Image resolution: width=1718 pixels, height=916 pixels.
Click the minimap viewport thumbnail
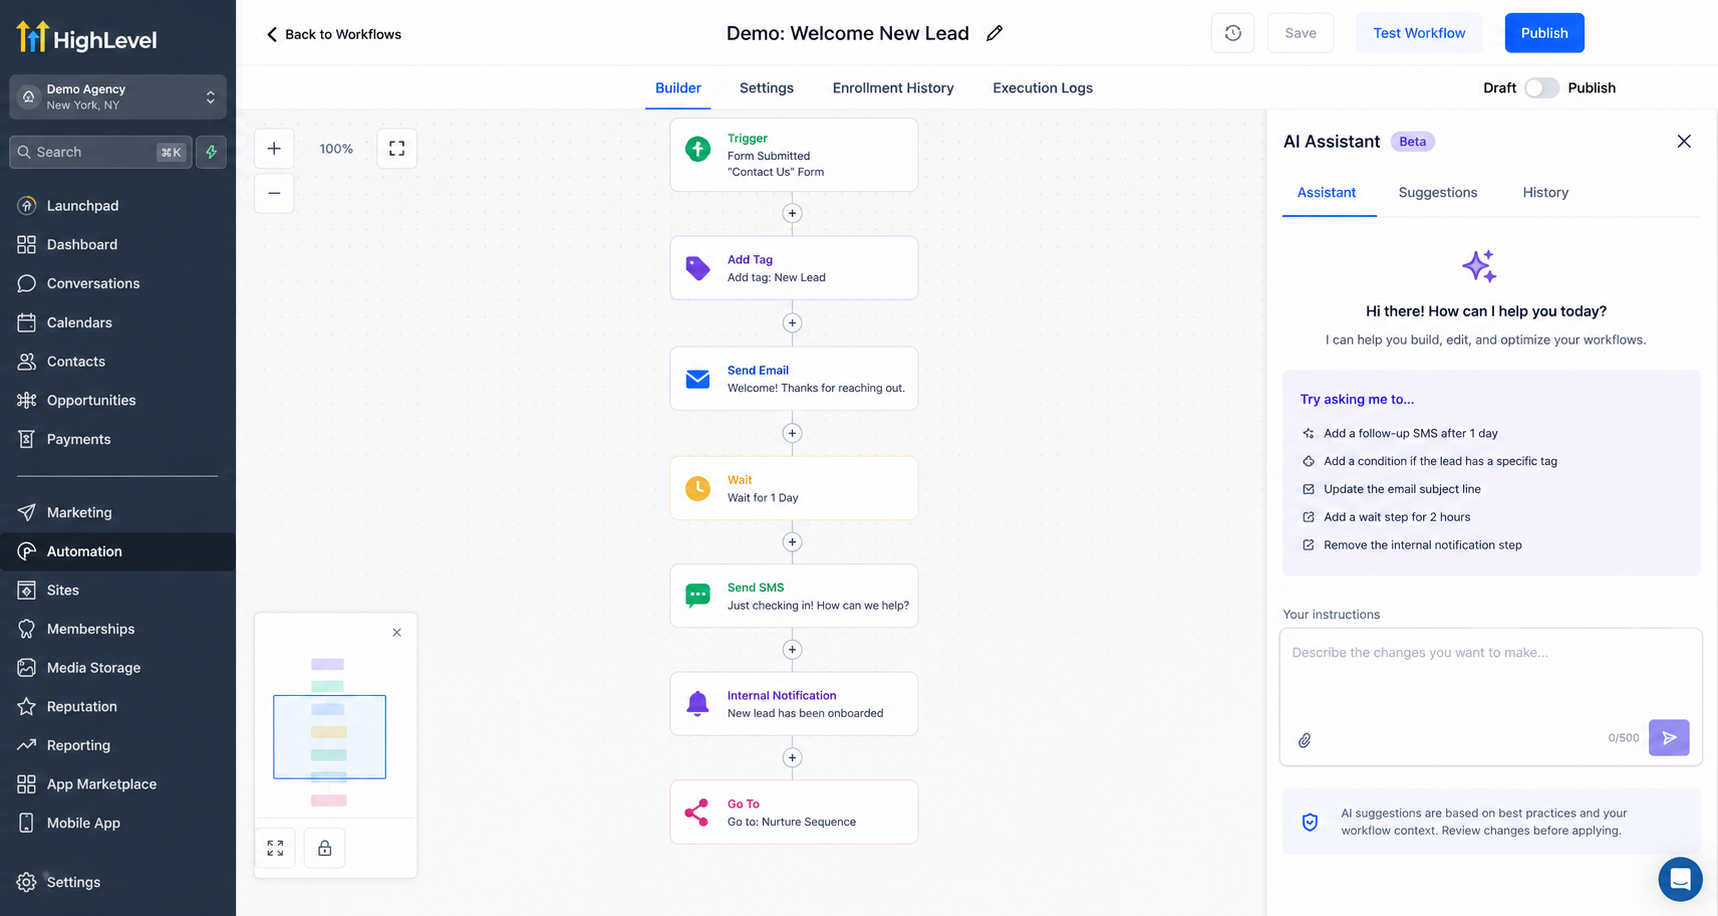[330, 737]
